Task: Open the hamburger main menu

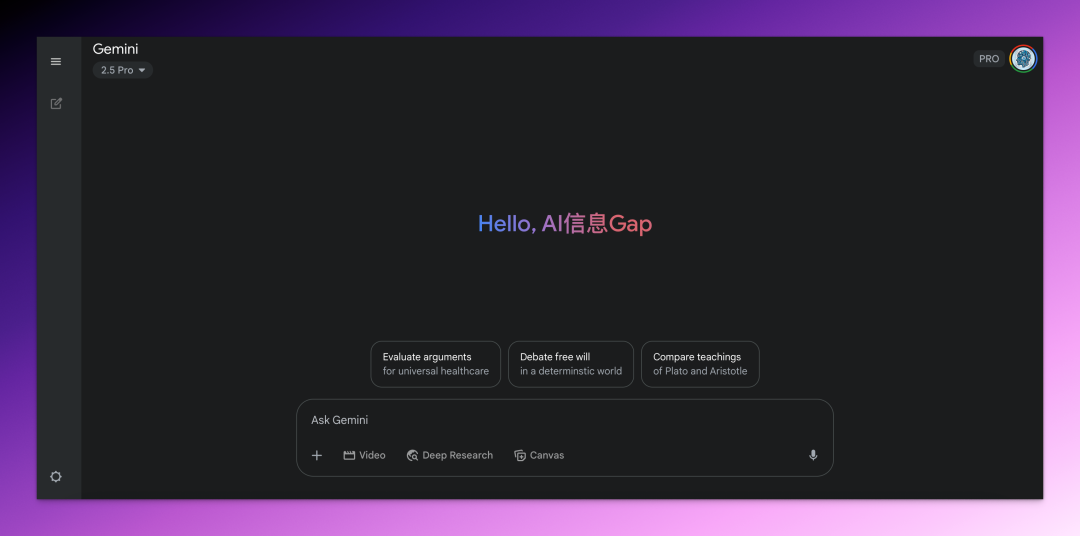Action: (56, 61)
